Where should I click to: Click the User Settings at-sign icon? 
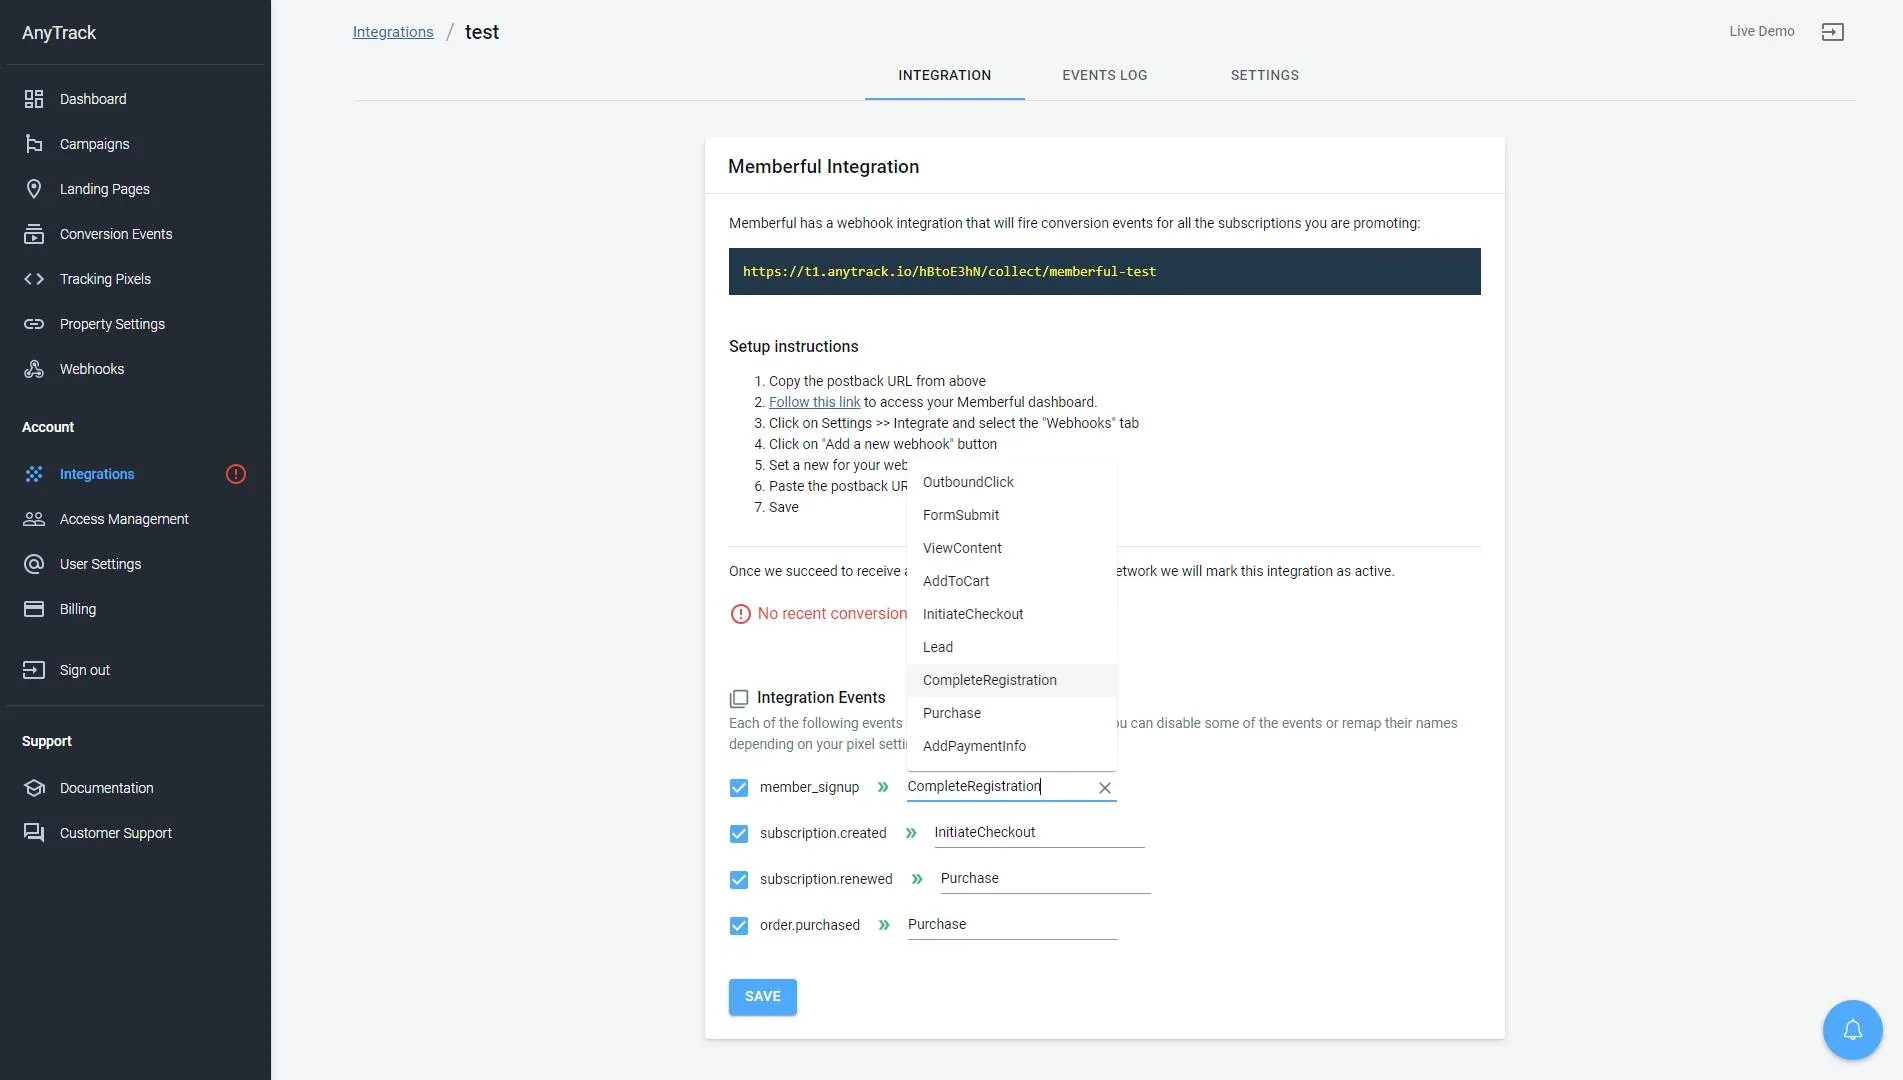point(34,564)
